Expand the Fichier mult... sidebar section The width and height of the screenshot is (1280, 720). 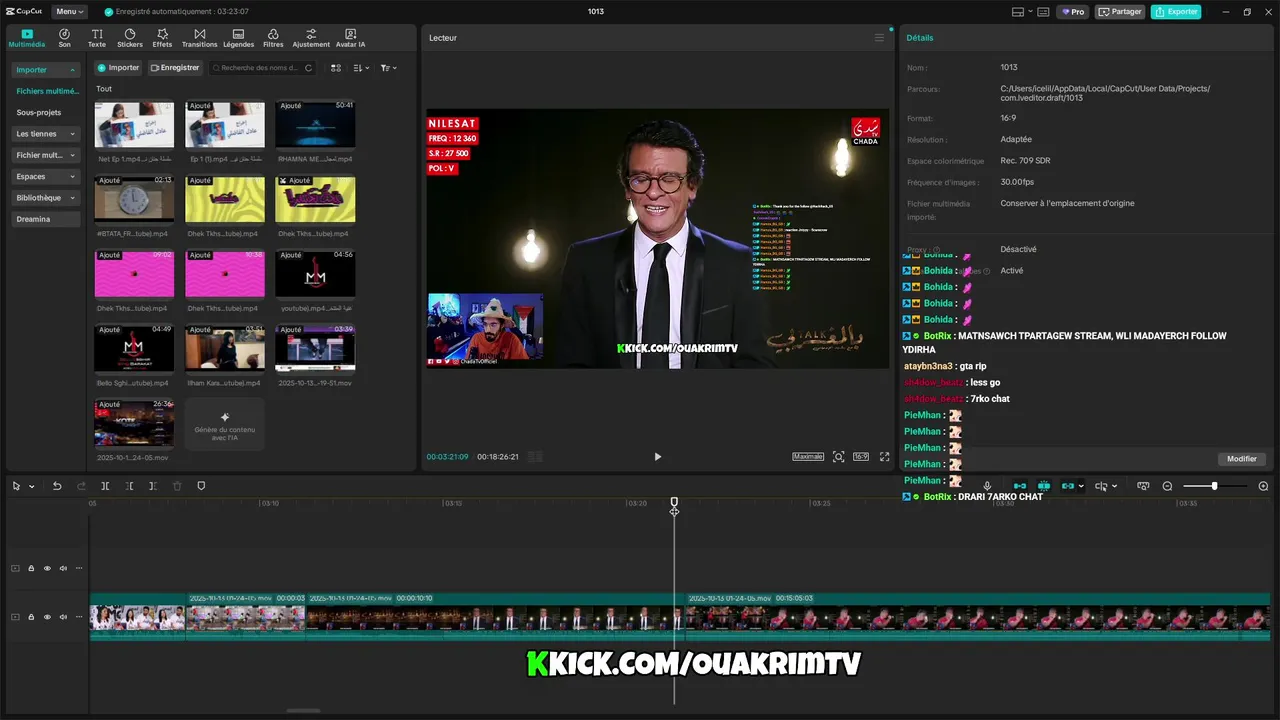click(46, 155)
